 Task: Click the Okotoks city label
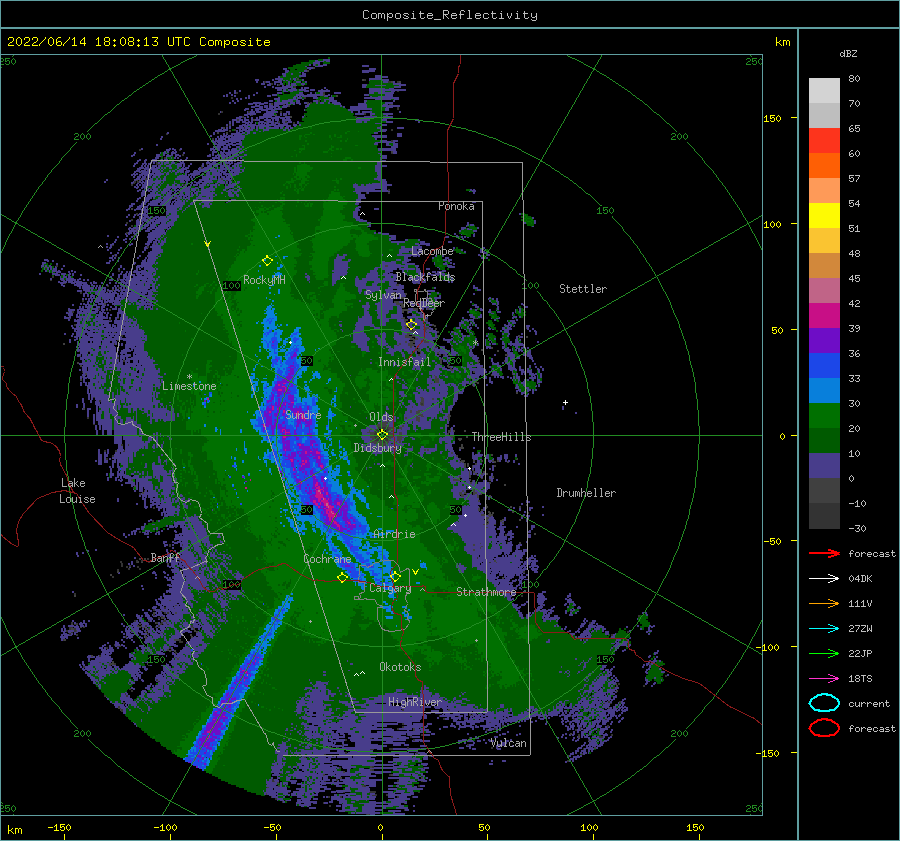click(x=400, y=667)
